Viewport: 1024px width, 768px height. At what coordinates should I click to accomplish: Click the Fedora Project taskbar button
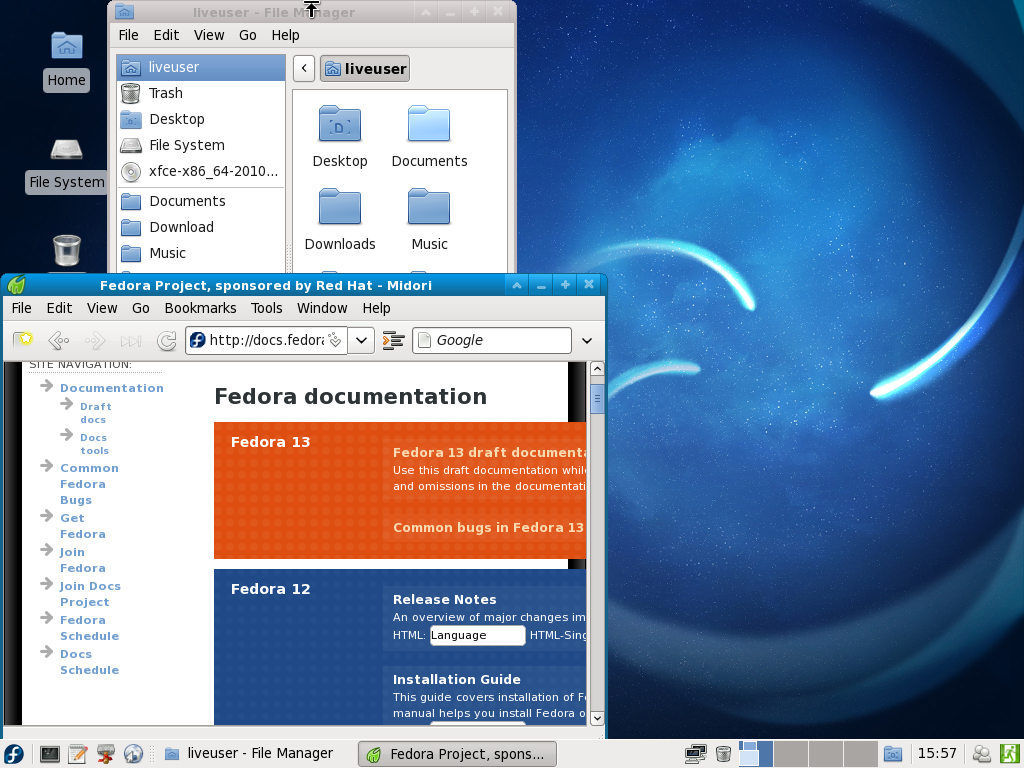click(x=457, y=754)
